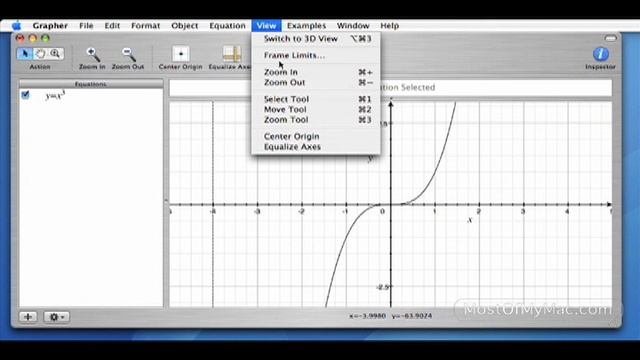Select the y=x³ equation row

[91, 96]
